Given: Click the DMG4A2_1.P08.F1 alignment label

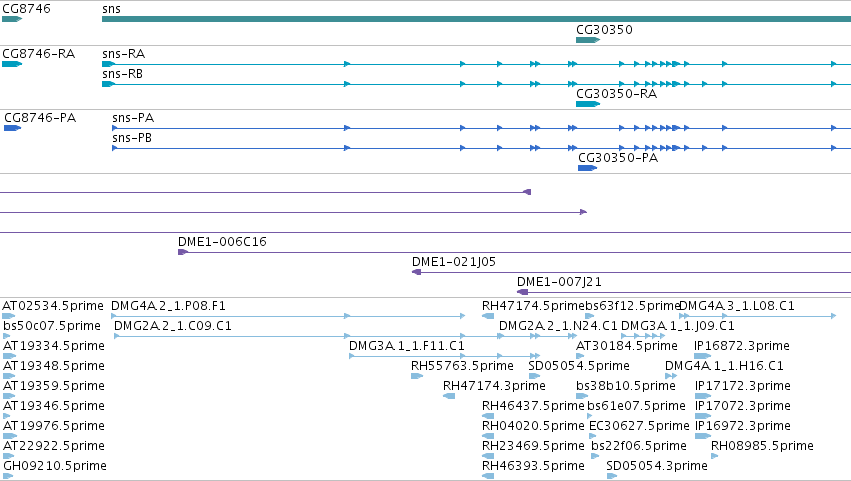Looking at the screenshot, I should point(168,306).
